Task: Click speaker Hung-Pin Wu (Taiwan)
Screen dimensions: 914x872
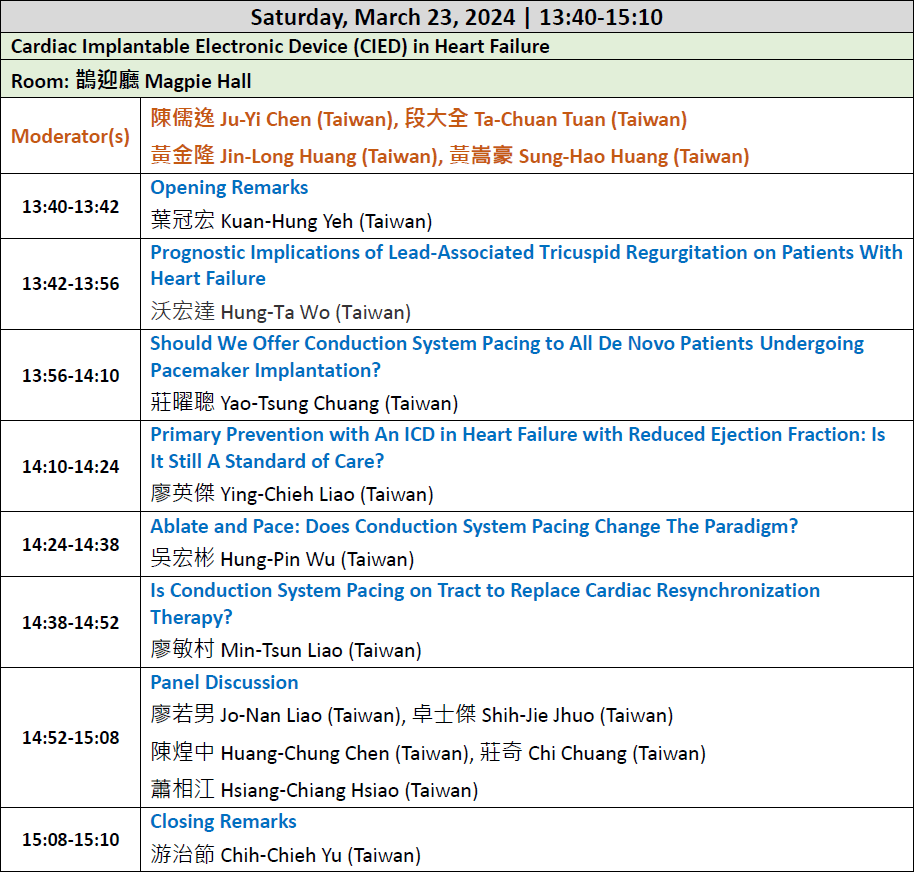Action: (x=283, y=559)
